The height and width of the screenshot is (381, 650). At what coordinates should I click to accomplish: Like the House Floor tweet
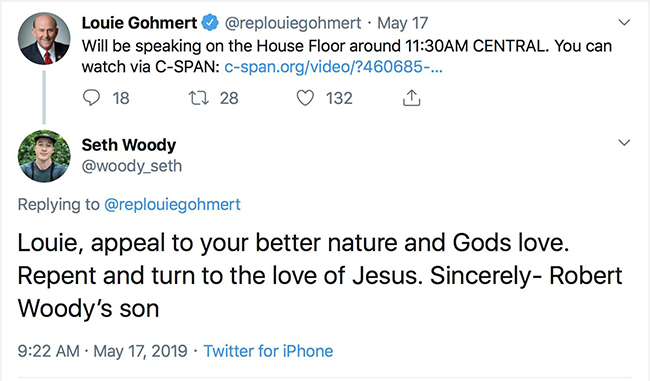tap(305, 98)
